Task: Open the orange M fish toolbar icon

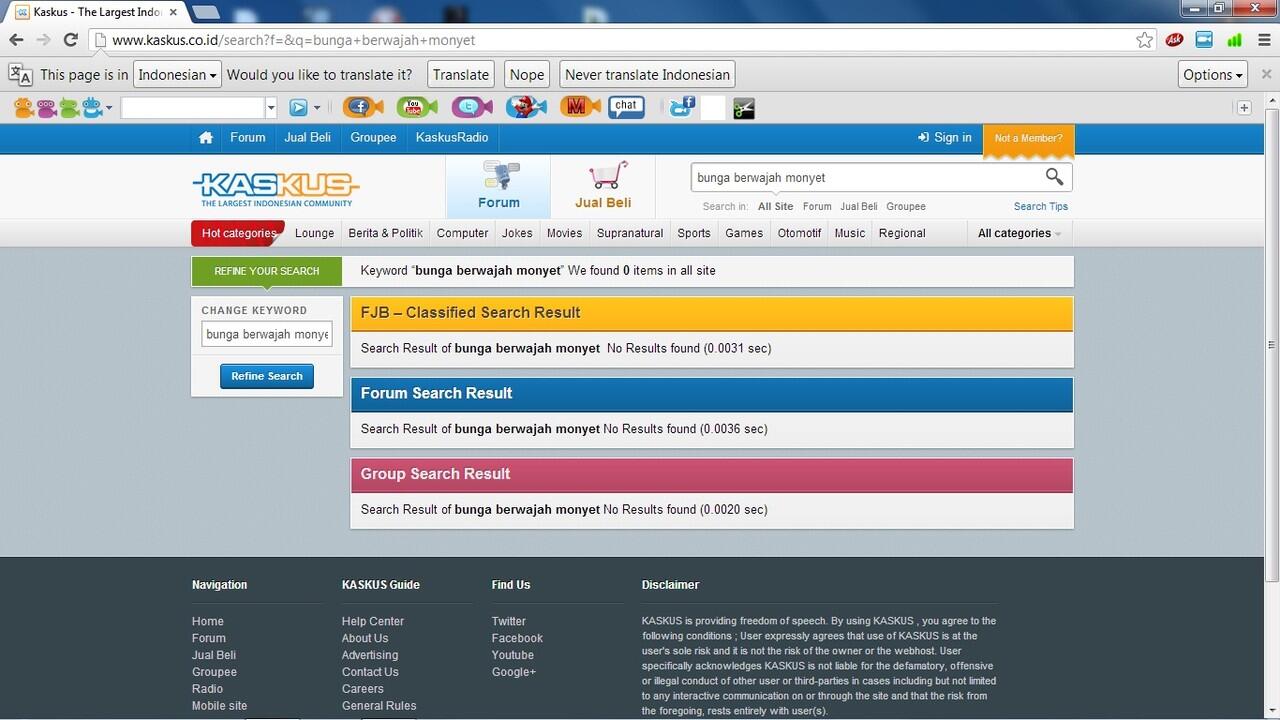Action: [x=579, y=107]
